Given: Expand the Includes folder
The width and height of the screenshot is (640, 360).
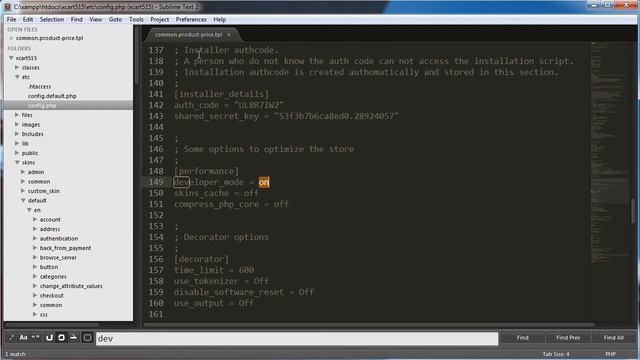Looking at the screenshot, I should (x=17, y=134).
